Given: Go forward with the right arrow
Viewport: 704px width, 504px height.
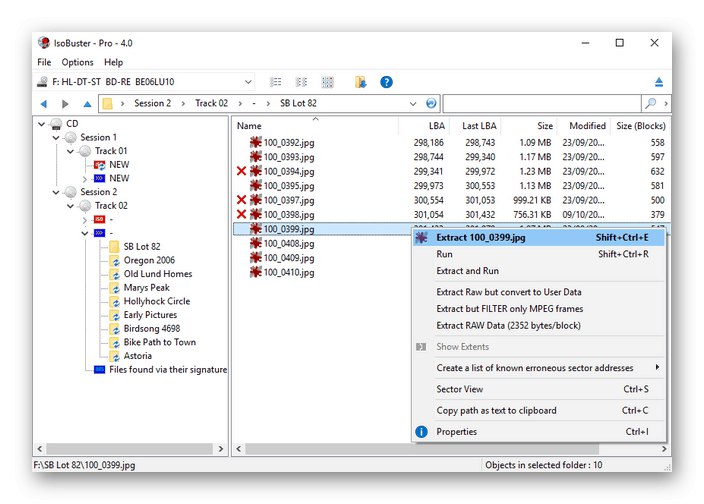Looking at the screenshot, I should [x=65, y=104].
